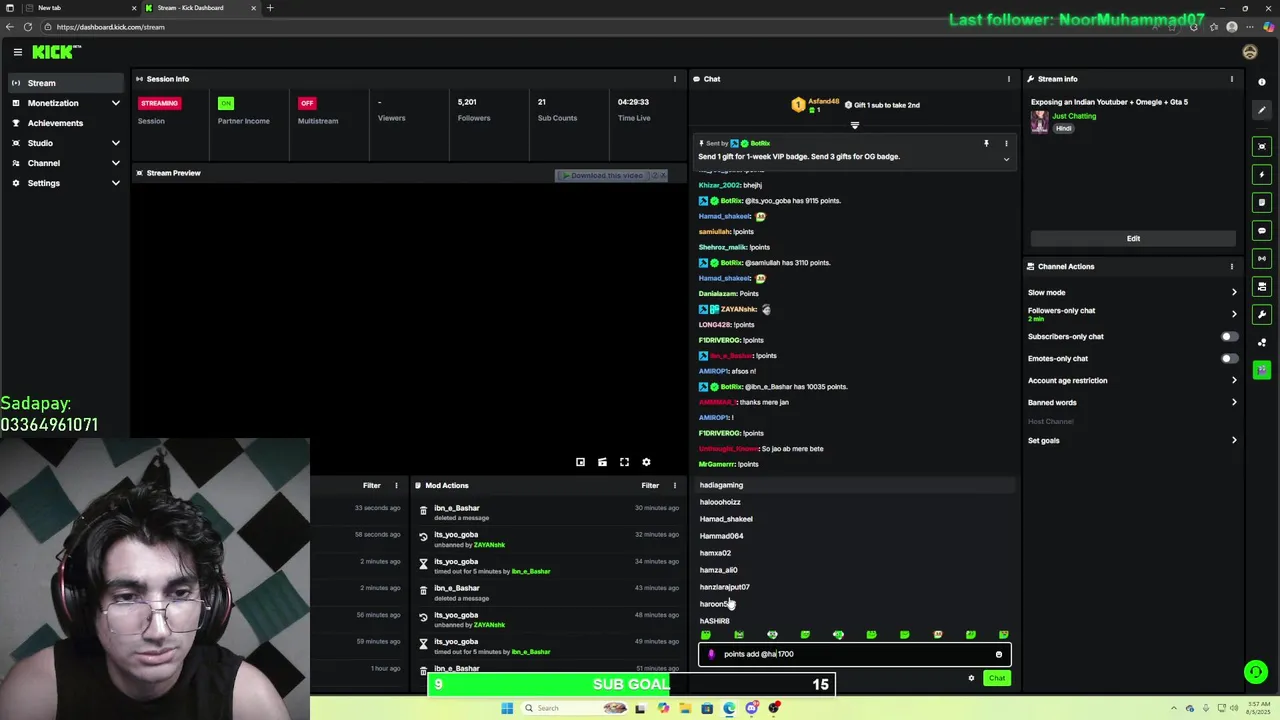1280x720 pixels.
Task: Open Stream Preview settings gear
Action: click(x=646, y=462)
